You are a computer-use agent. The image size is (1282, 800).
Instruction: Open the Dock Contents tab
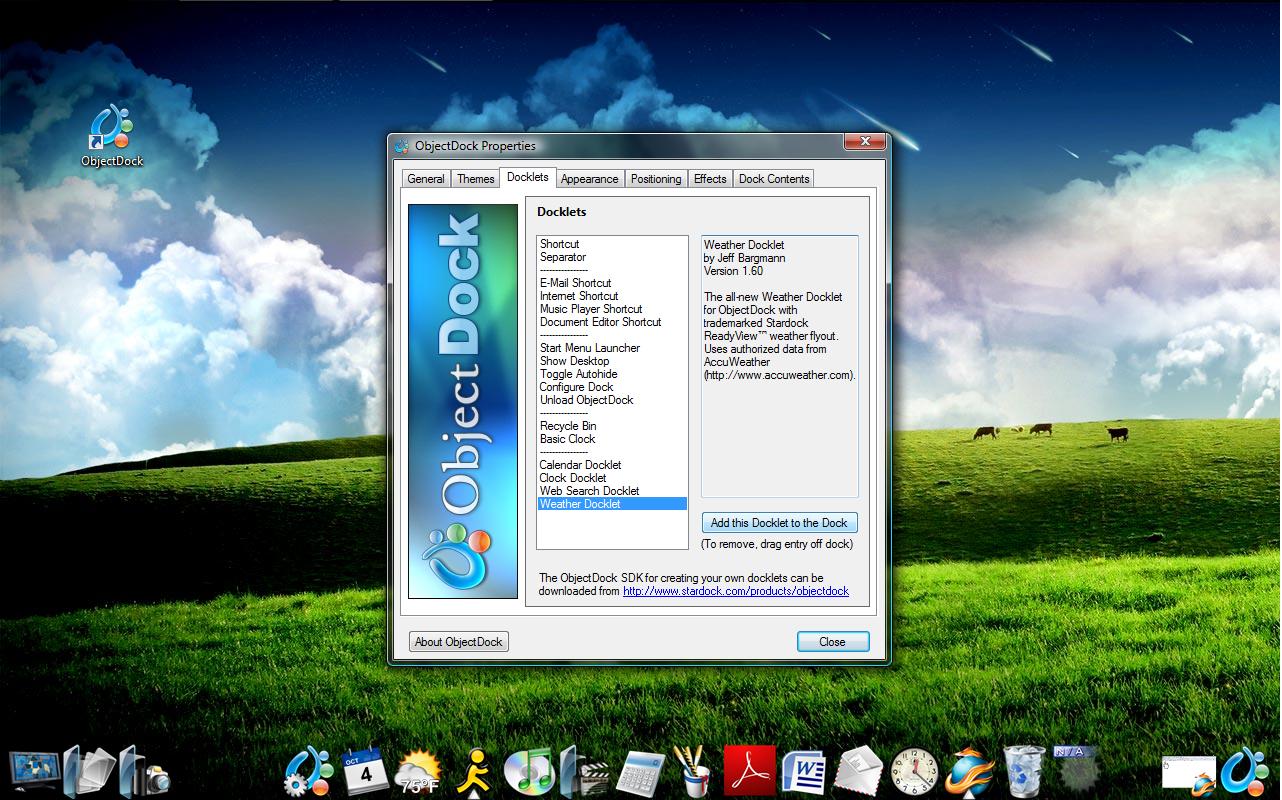[774, 179]
